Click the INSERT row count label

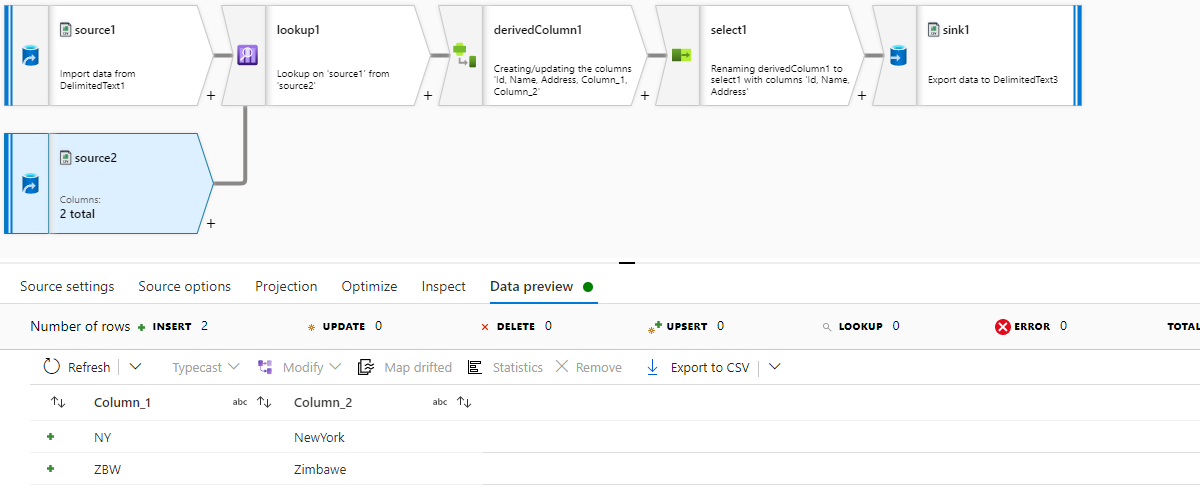pos(172,326)
